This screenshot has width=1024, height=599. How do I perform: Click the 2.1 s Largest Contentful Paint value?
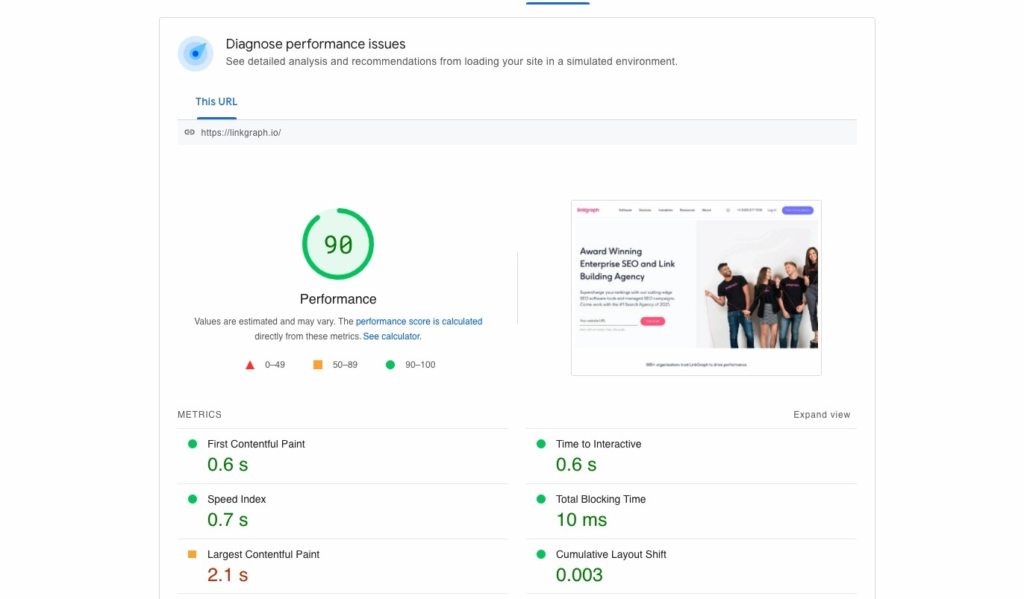pos(227,575)
